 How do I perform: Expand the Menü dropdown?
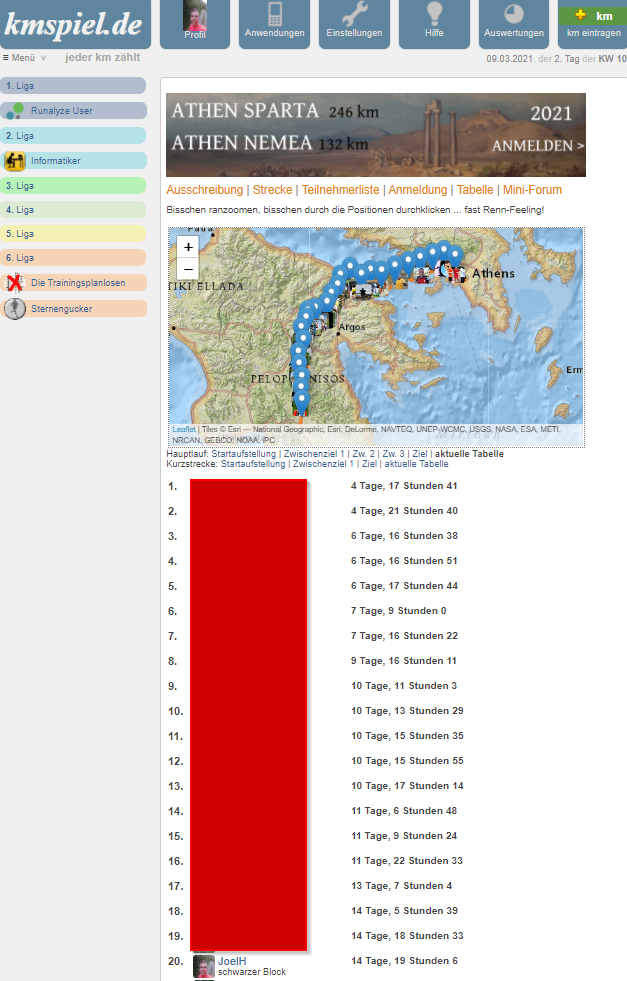pyautogui.click(x=24, y=58)
